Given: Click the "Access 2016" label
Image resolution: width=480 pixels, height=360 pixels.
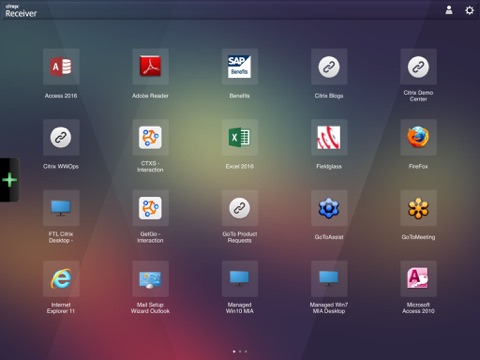Looking at the screenshot, I should (61, 96).
